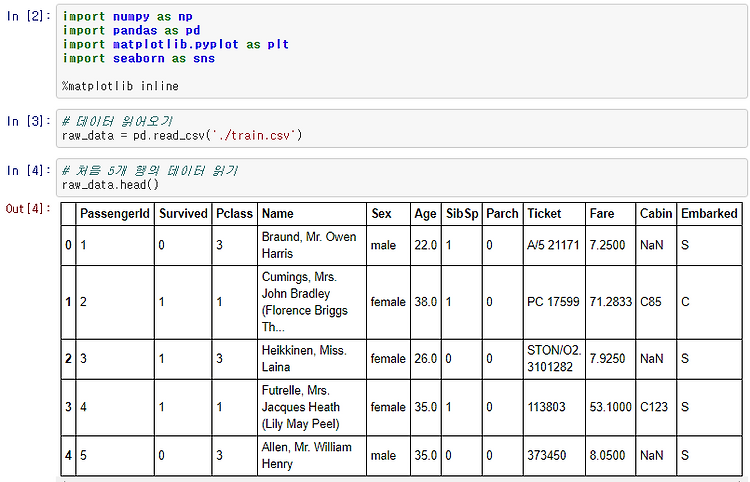Click the 'import numpy as np' line

tap(128, 17)
